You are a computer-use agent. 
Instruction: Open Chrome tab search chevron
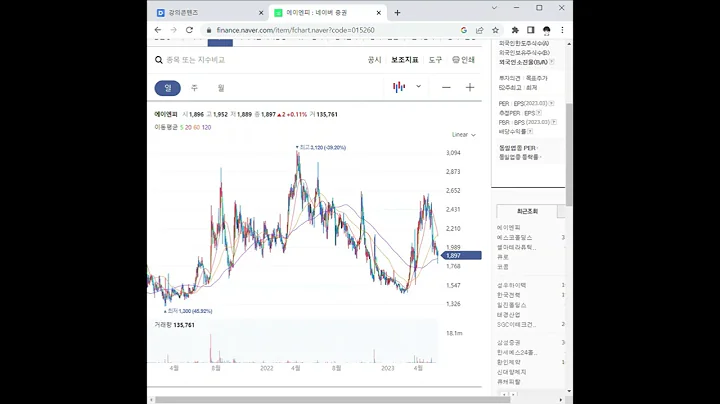pyautogui.click(x=494, y=8)
